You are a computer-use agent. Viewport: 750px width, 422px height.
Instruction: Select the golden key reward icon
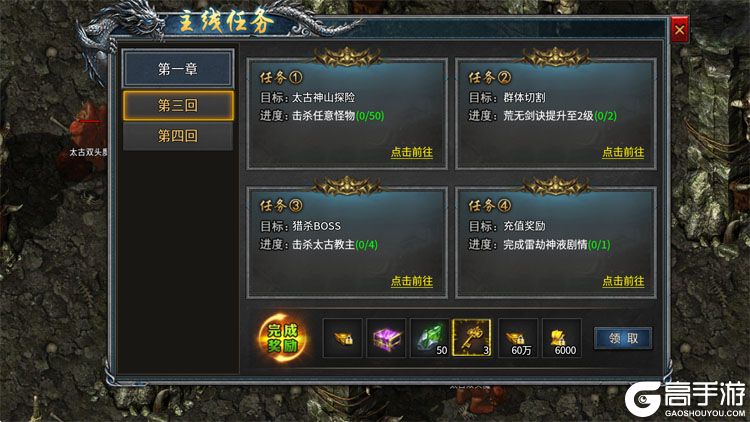pos(472,338)
